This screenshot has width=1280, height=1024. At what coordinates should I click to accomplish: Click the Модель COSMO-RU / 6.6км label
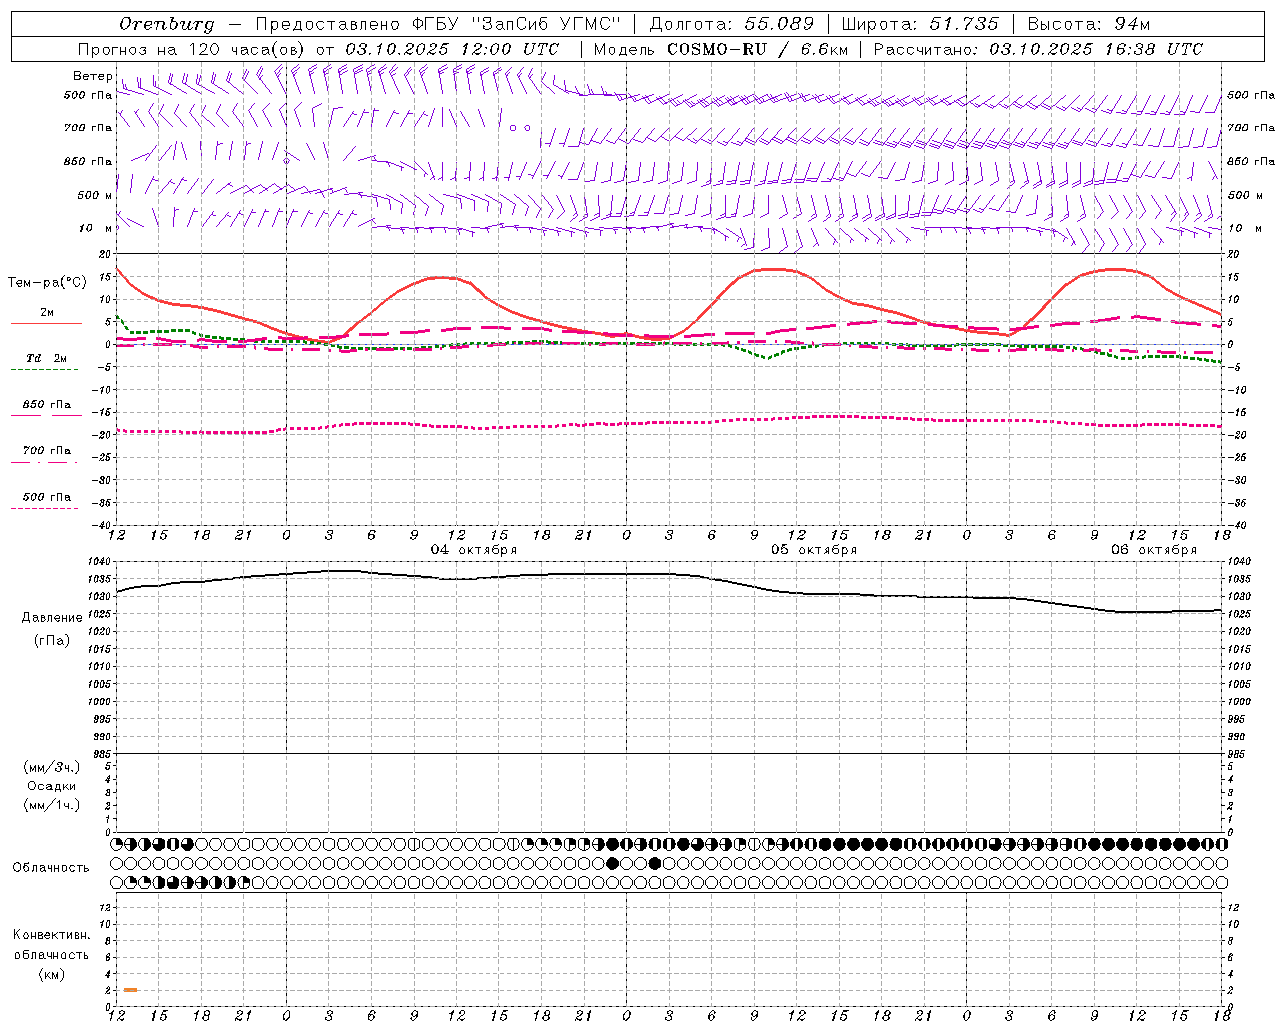pos(720,49)
